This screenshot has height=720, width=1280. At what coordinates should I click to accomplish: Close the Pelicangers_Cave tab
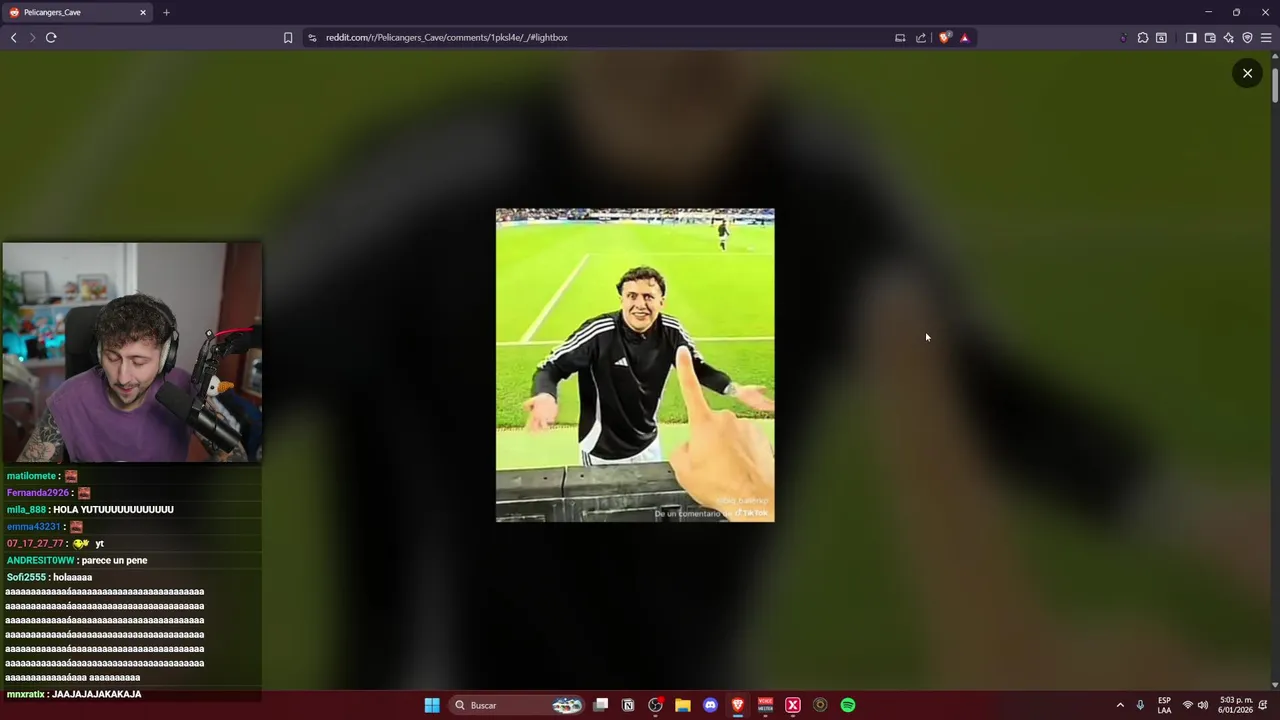[142, 12]
